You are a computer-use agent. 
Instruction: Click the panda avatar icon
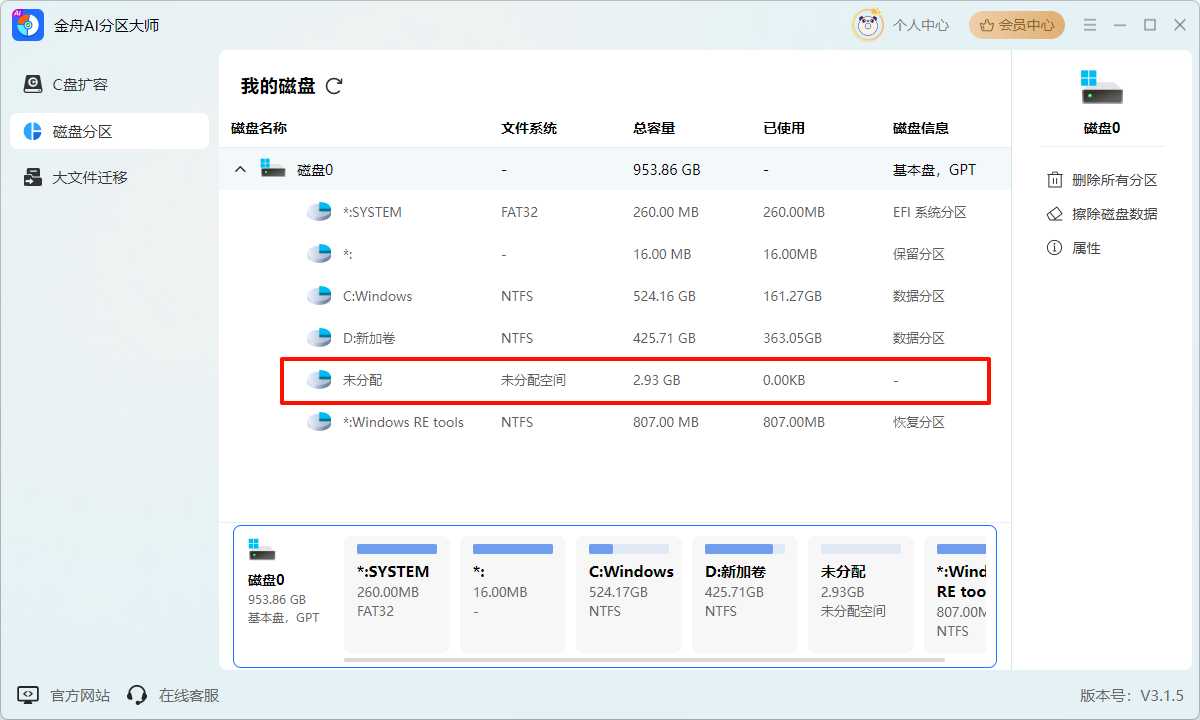coord(867,25)
